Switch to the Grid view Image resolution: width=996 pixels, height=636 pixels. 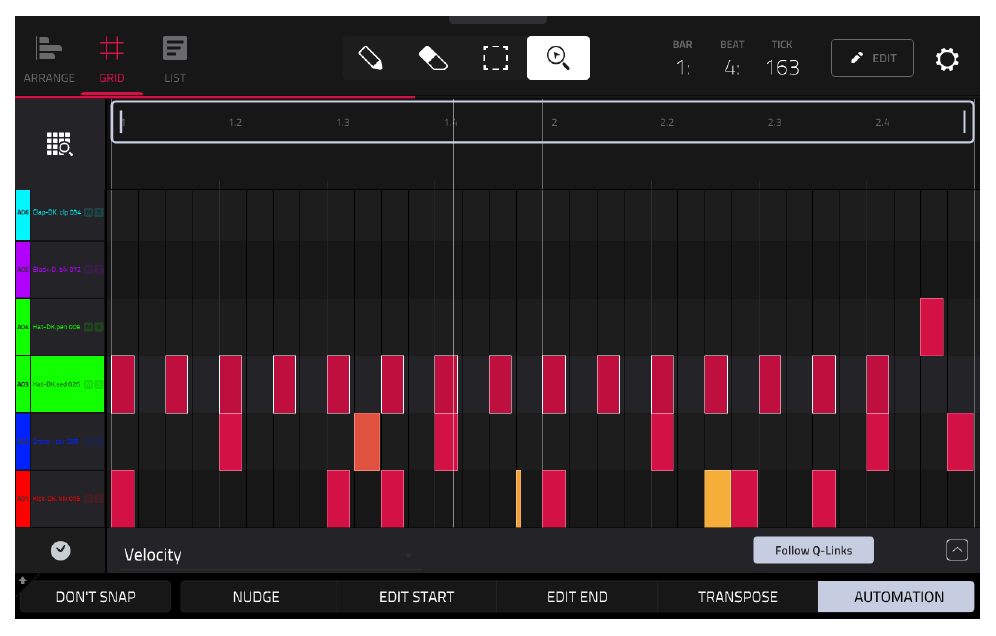112,60
